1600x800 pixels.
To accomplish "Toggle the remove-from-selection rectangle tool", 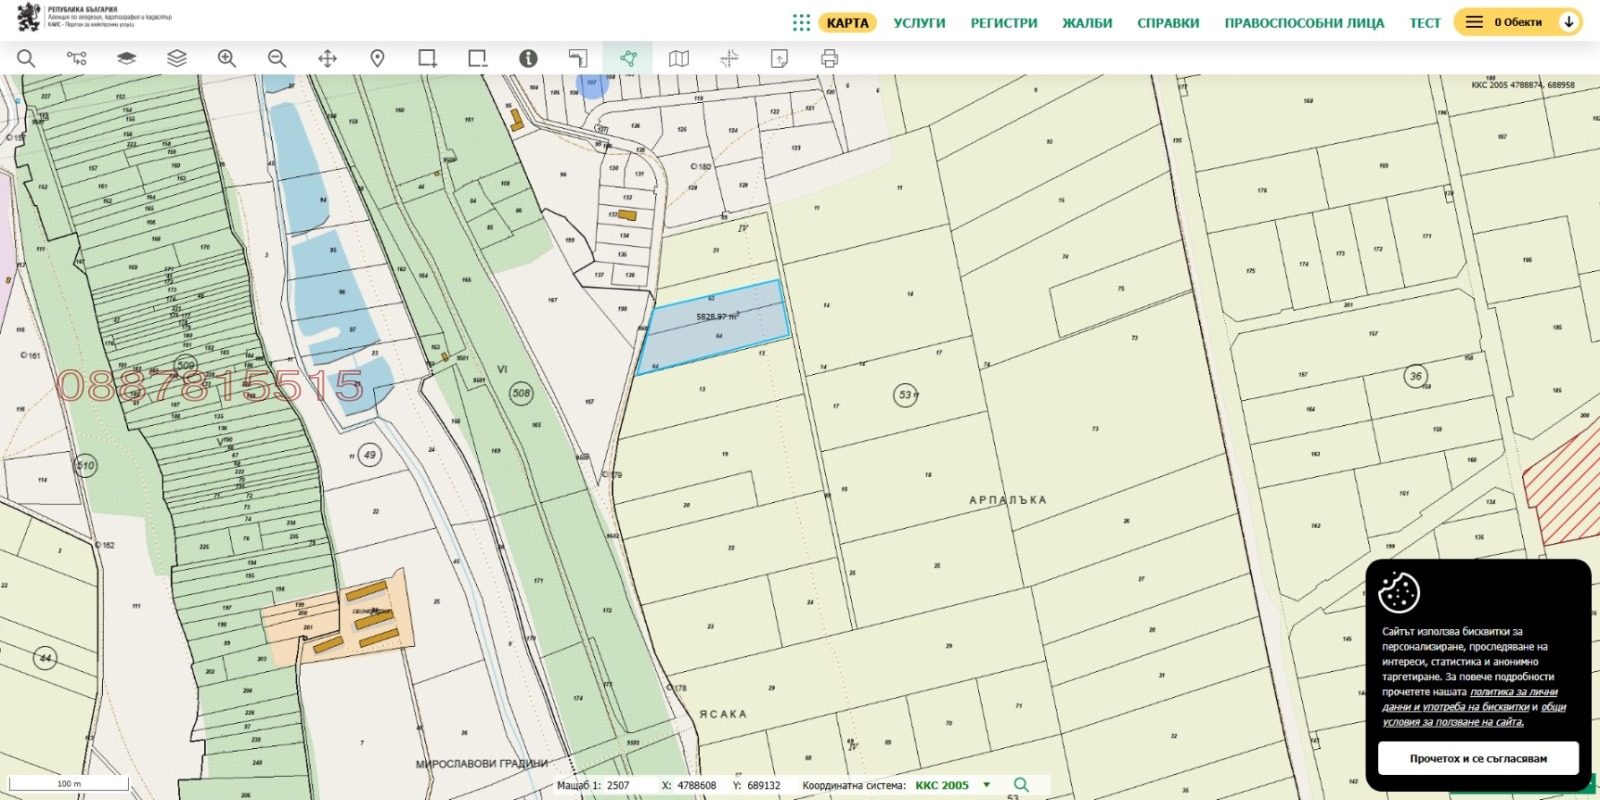I will [x=478, y=59].
